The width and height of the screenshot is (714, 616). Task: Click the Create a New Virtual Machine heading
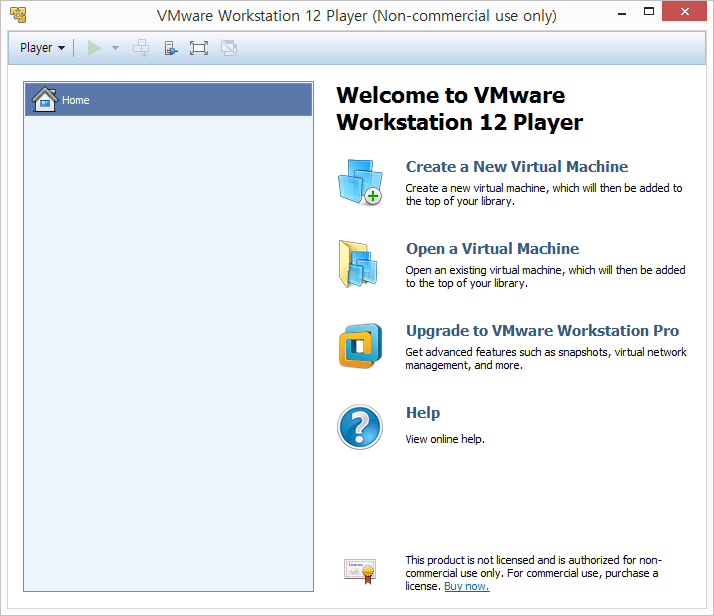coord(516,167)
